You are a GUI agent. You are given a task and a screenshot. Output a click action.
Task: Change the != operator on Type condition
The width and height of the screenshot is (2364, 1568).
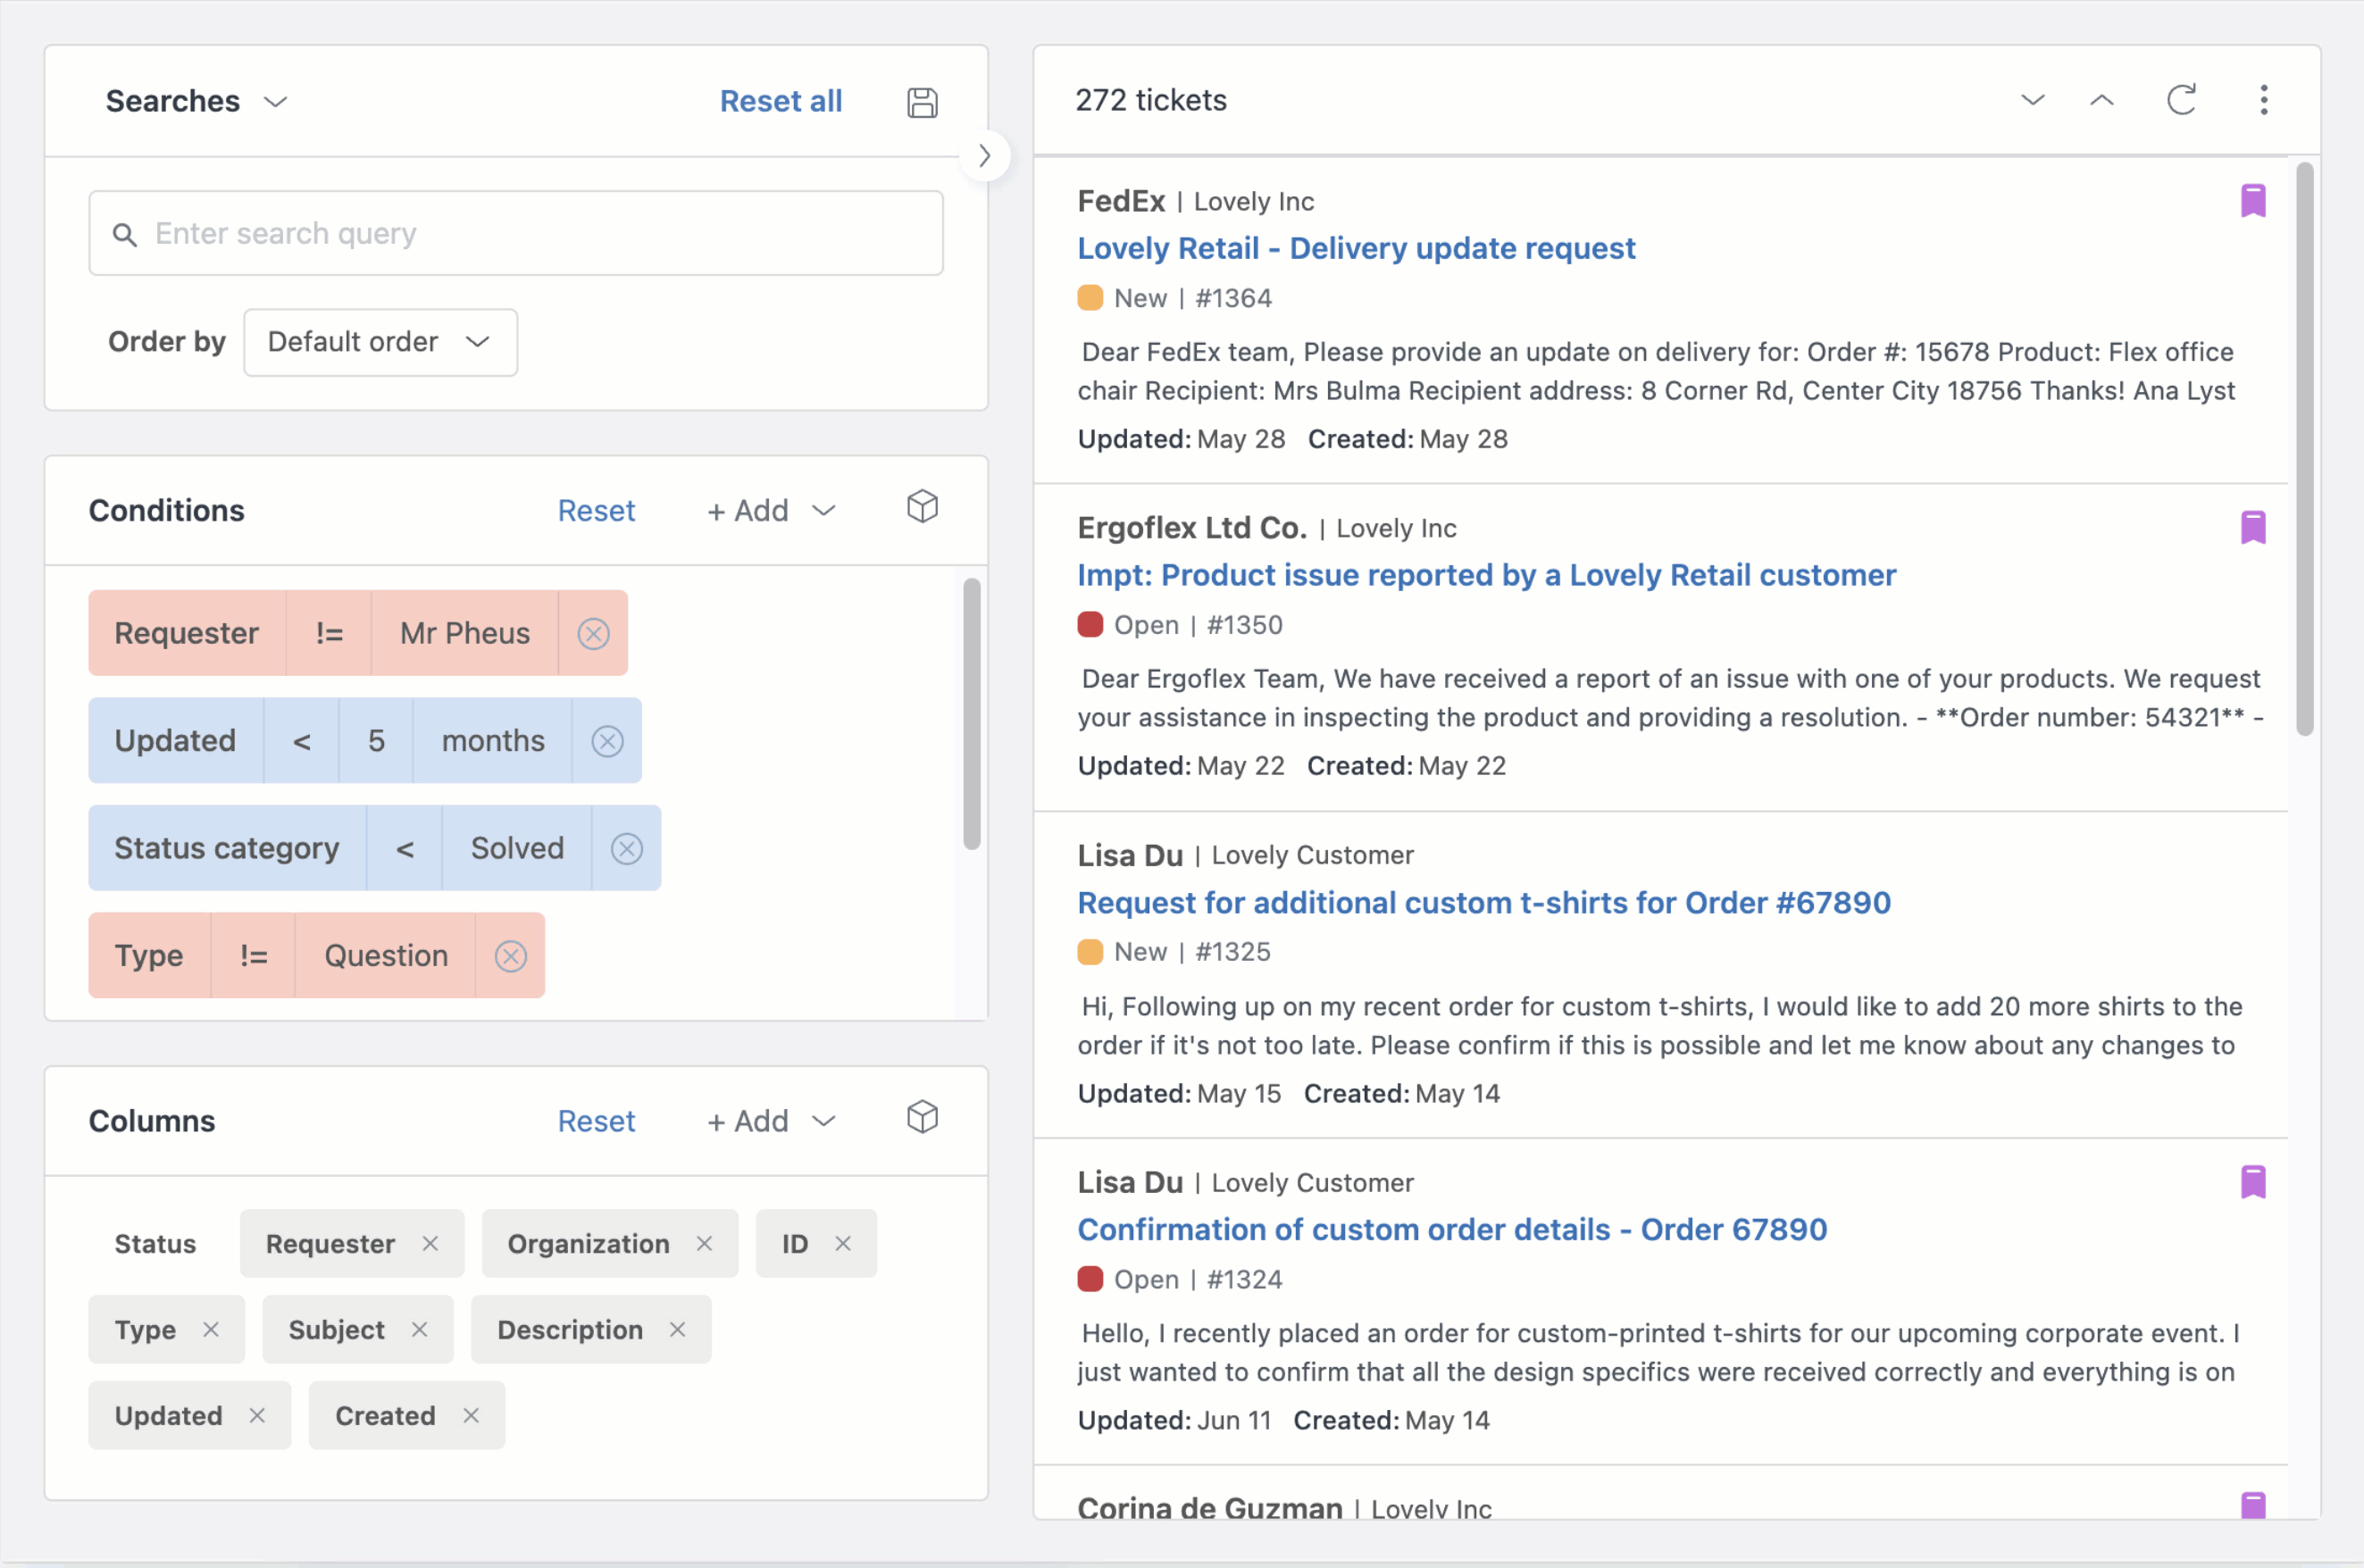pos(253,956)
